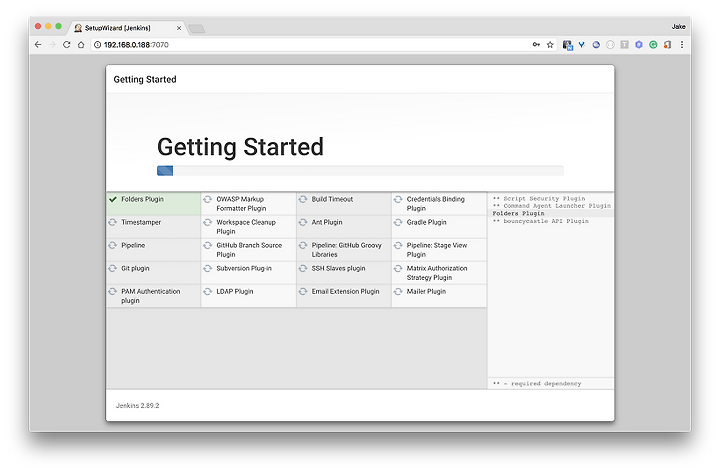The width and height of the screenshot is (720, 473).
Task: Click the browser back arrow
Action: click(x=38, y=45)
